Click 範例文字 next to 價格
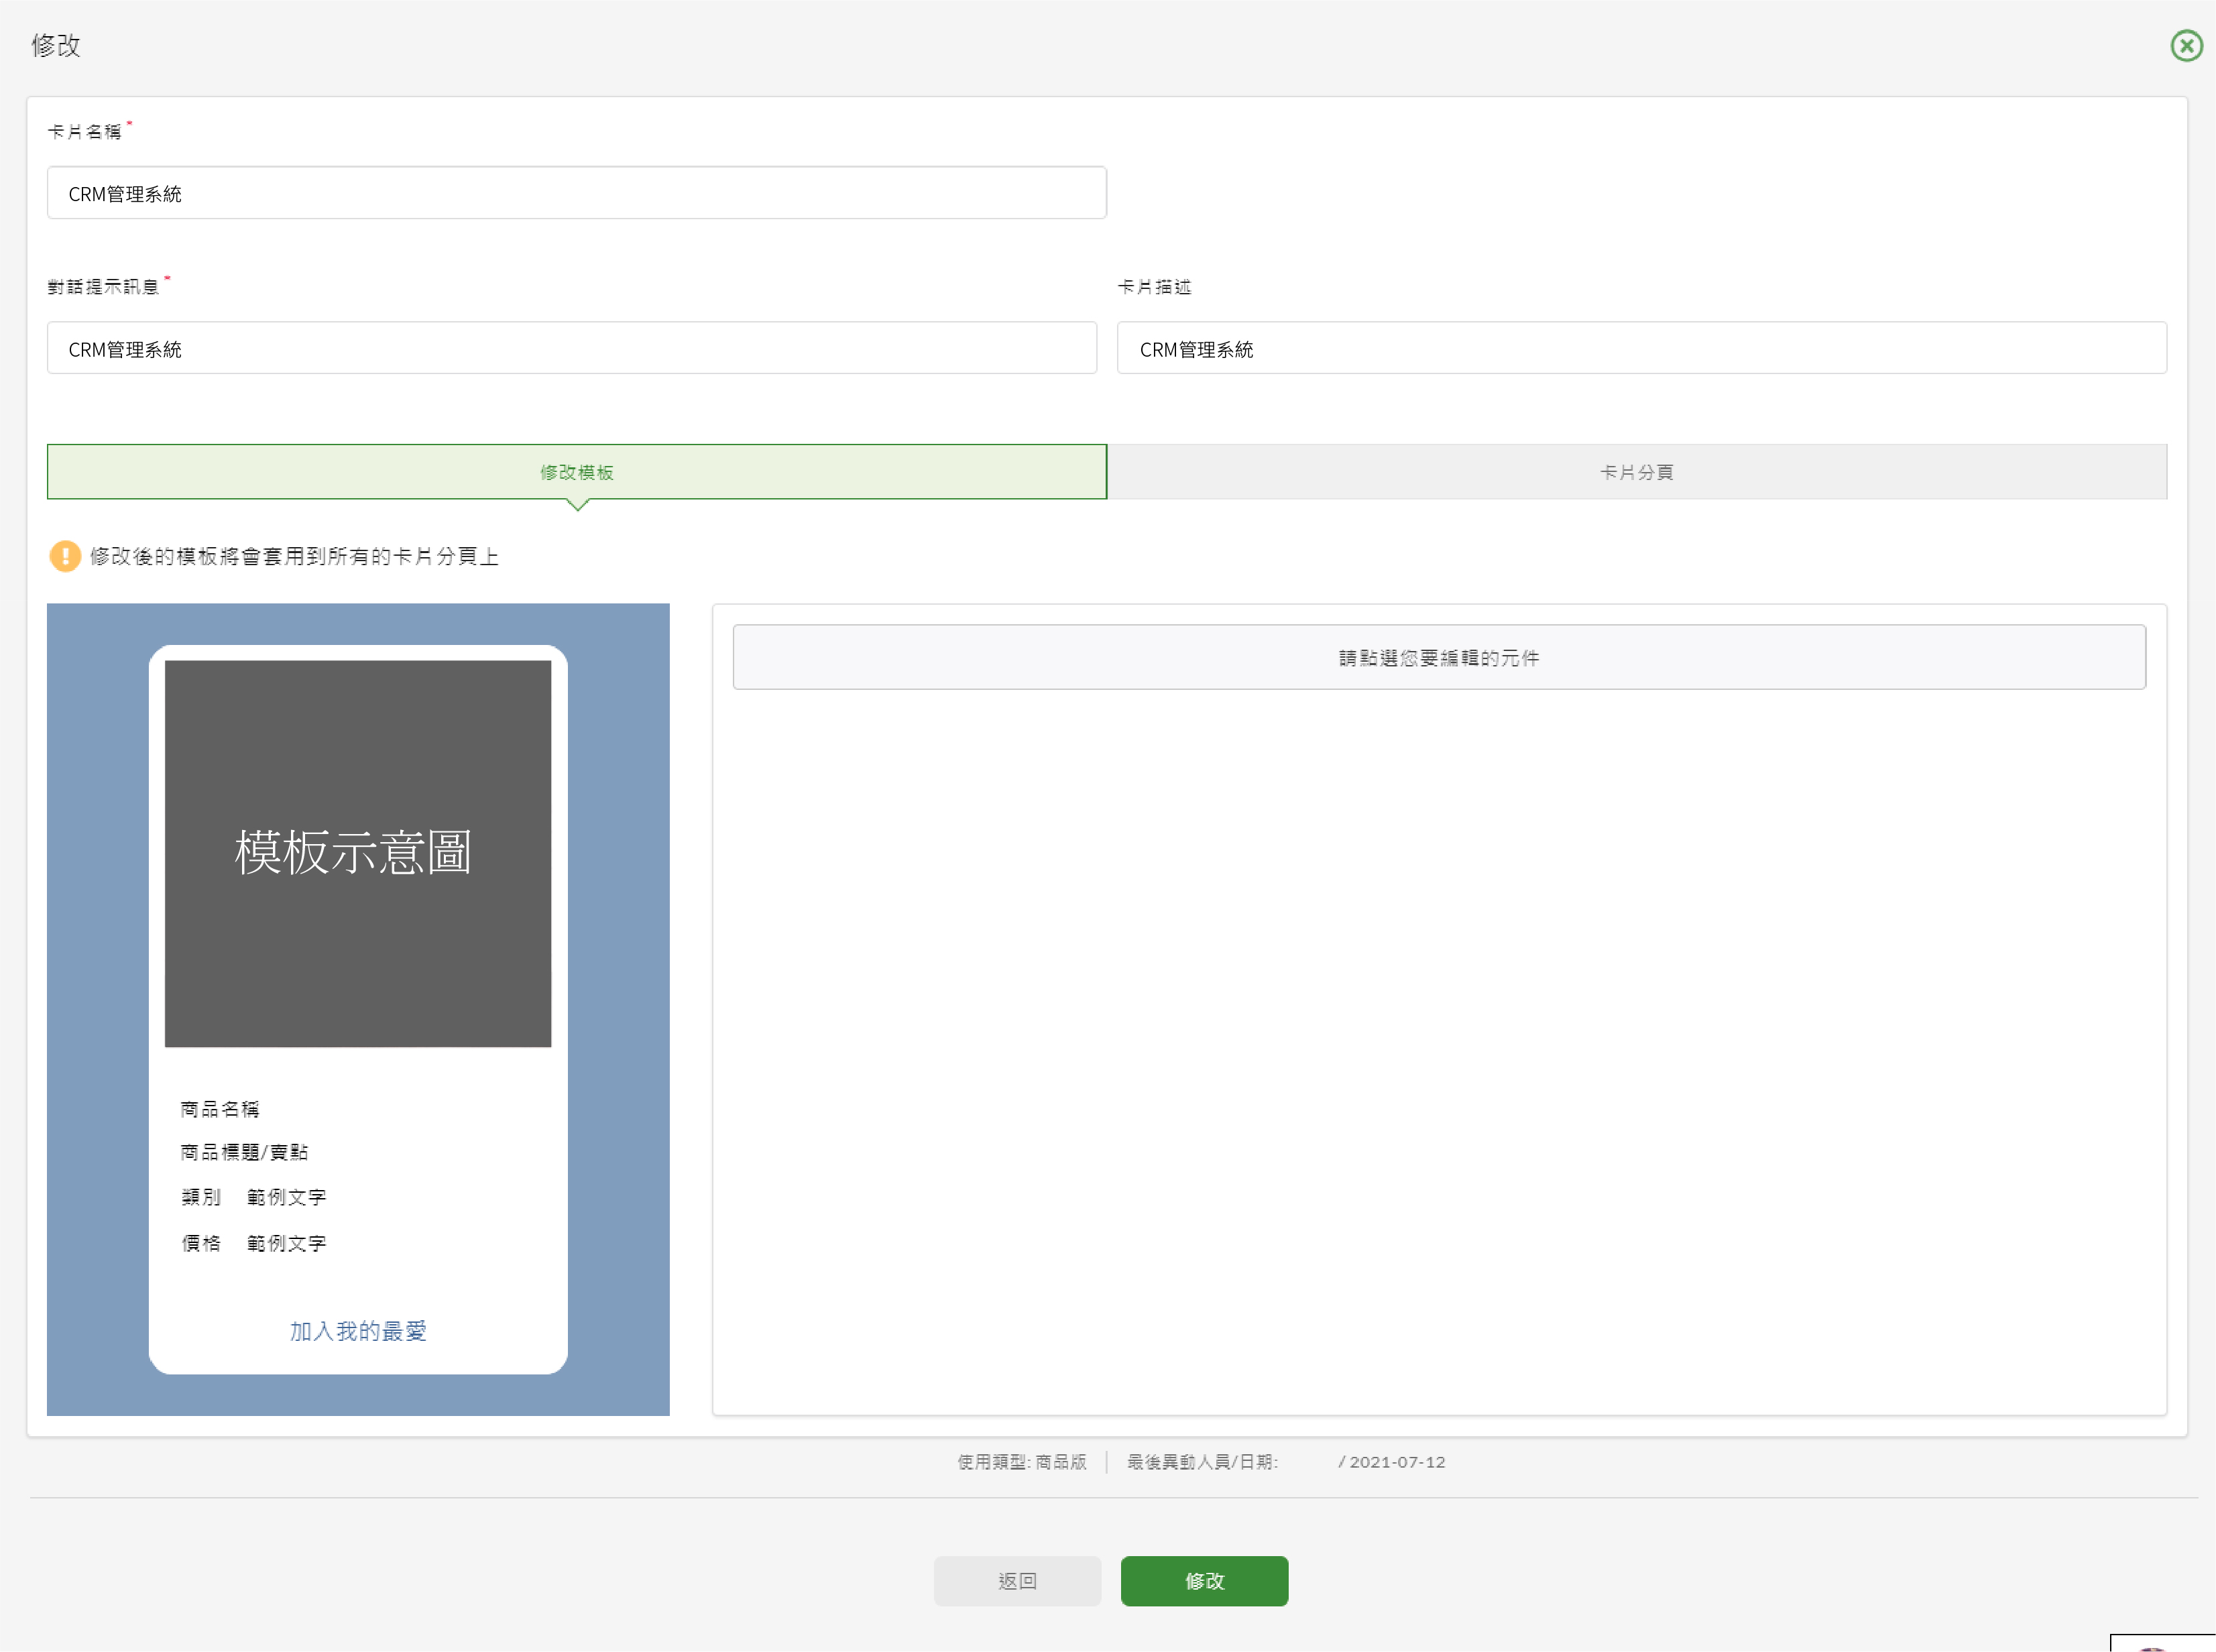The height and width of the screenshot is (1652, 2216). 286,1243
